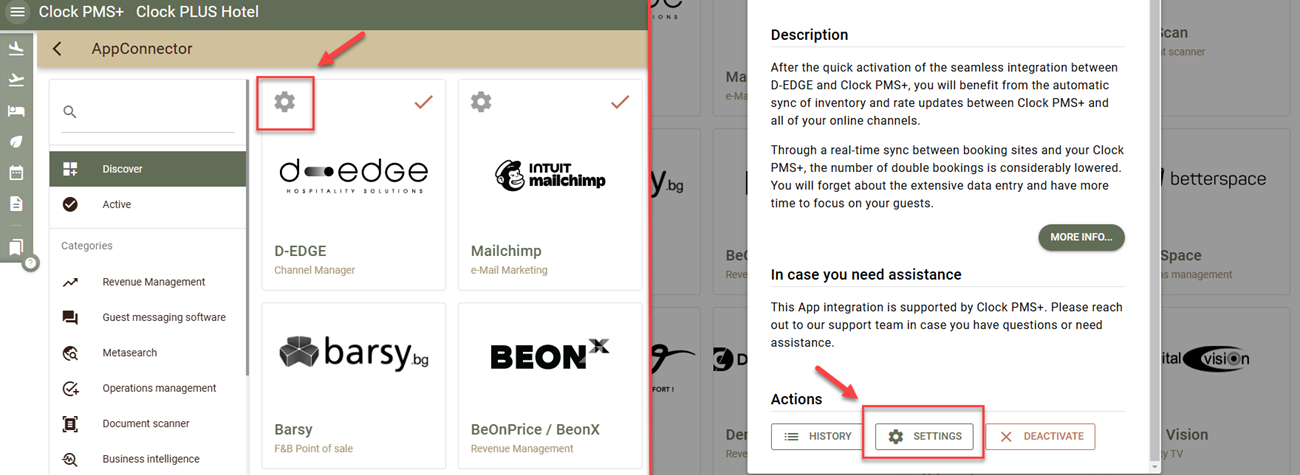Open the bookmark book icon in sidebar
1300x475 pixels.
pyautogui.click(x=15, y=247)
